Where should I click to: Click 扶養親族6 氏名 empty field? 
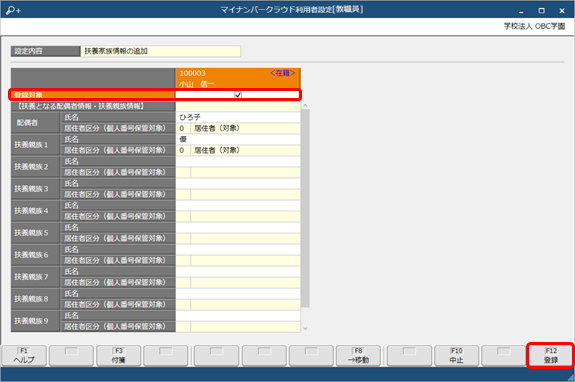pyautogui.click(x=238, y=249)
